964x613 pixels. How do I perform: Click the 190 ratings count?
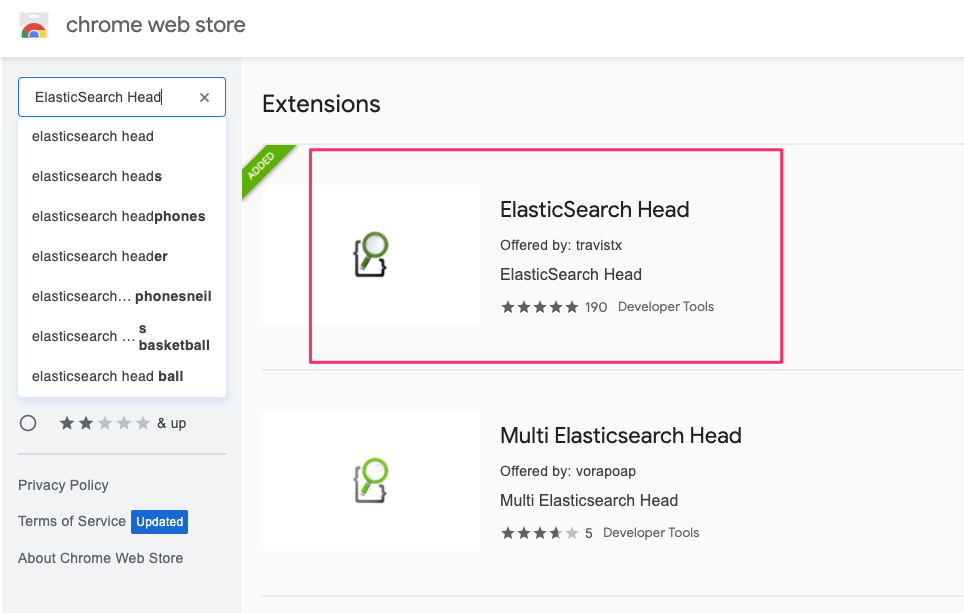tap(596, 307)
